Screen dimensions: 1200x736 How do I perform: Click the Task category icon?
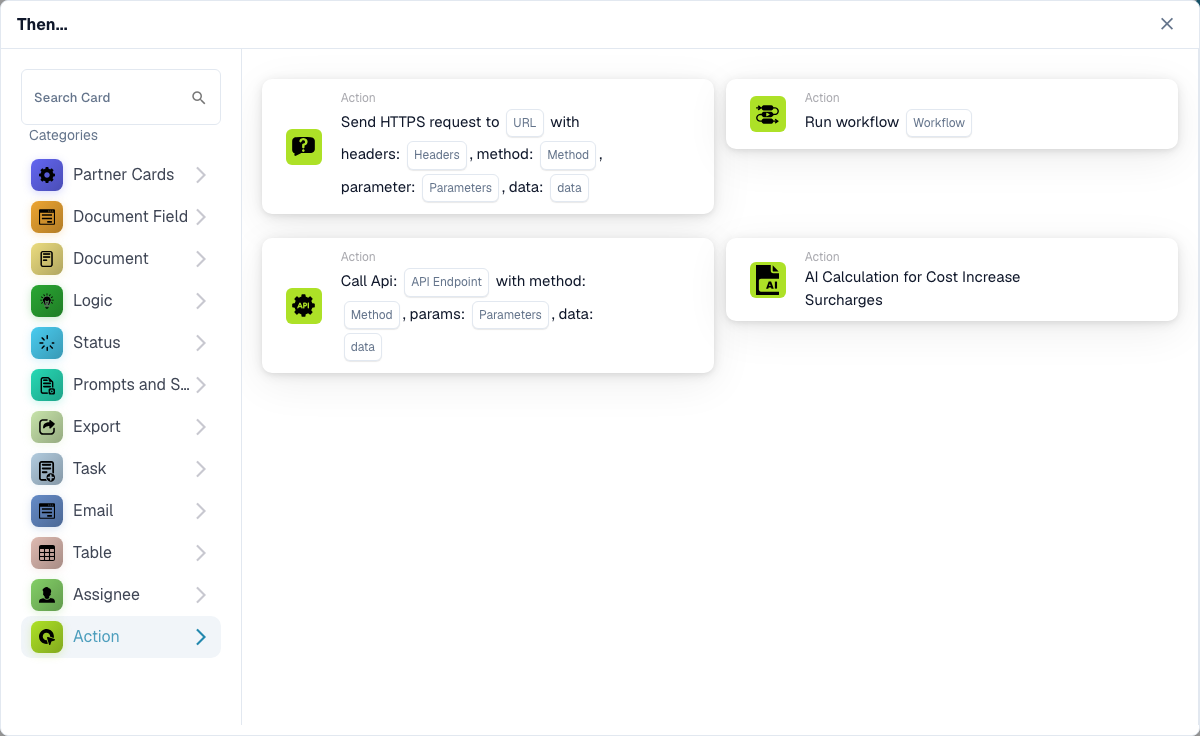tap(47, 469)
